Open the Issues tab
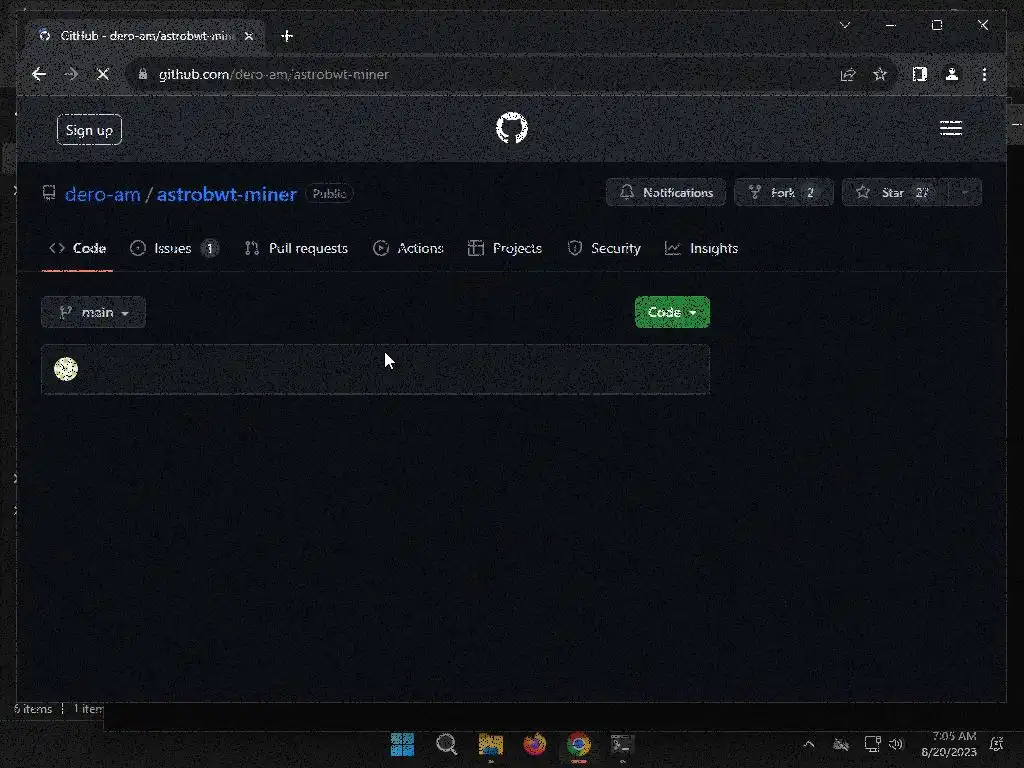 (174, 248)
